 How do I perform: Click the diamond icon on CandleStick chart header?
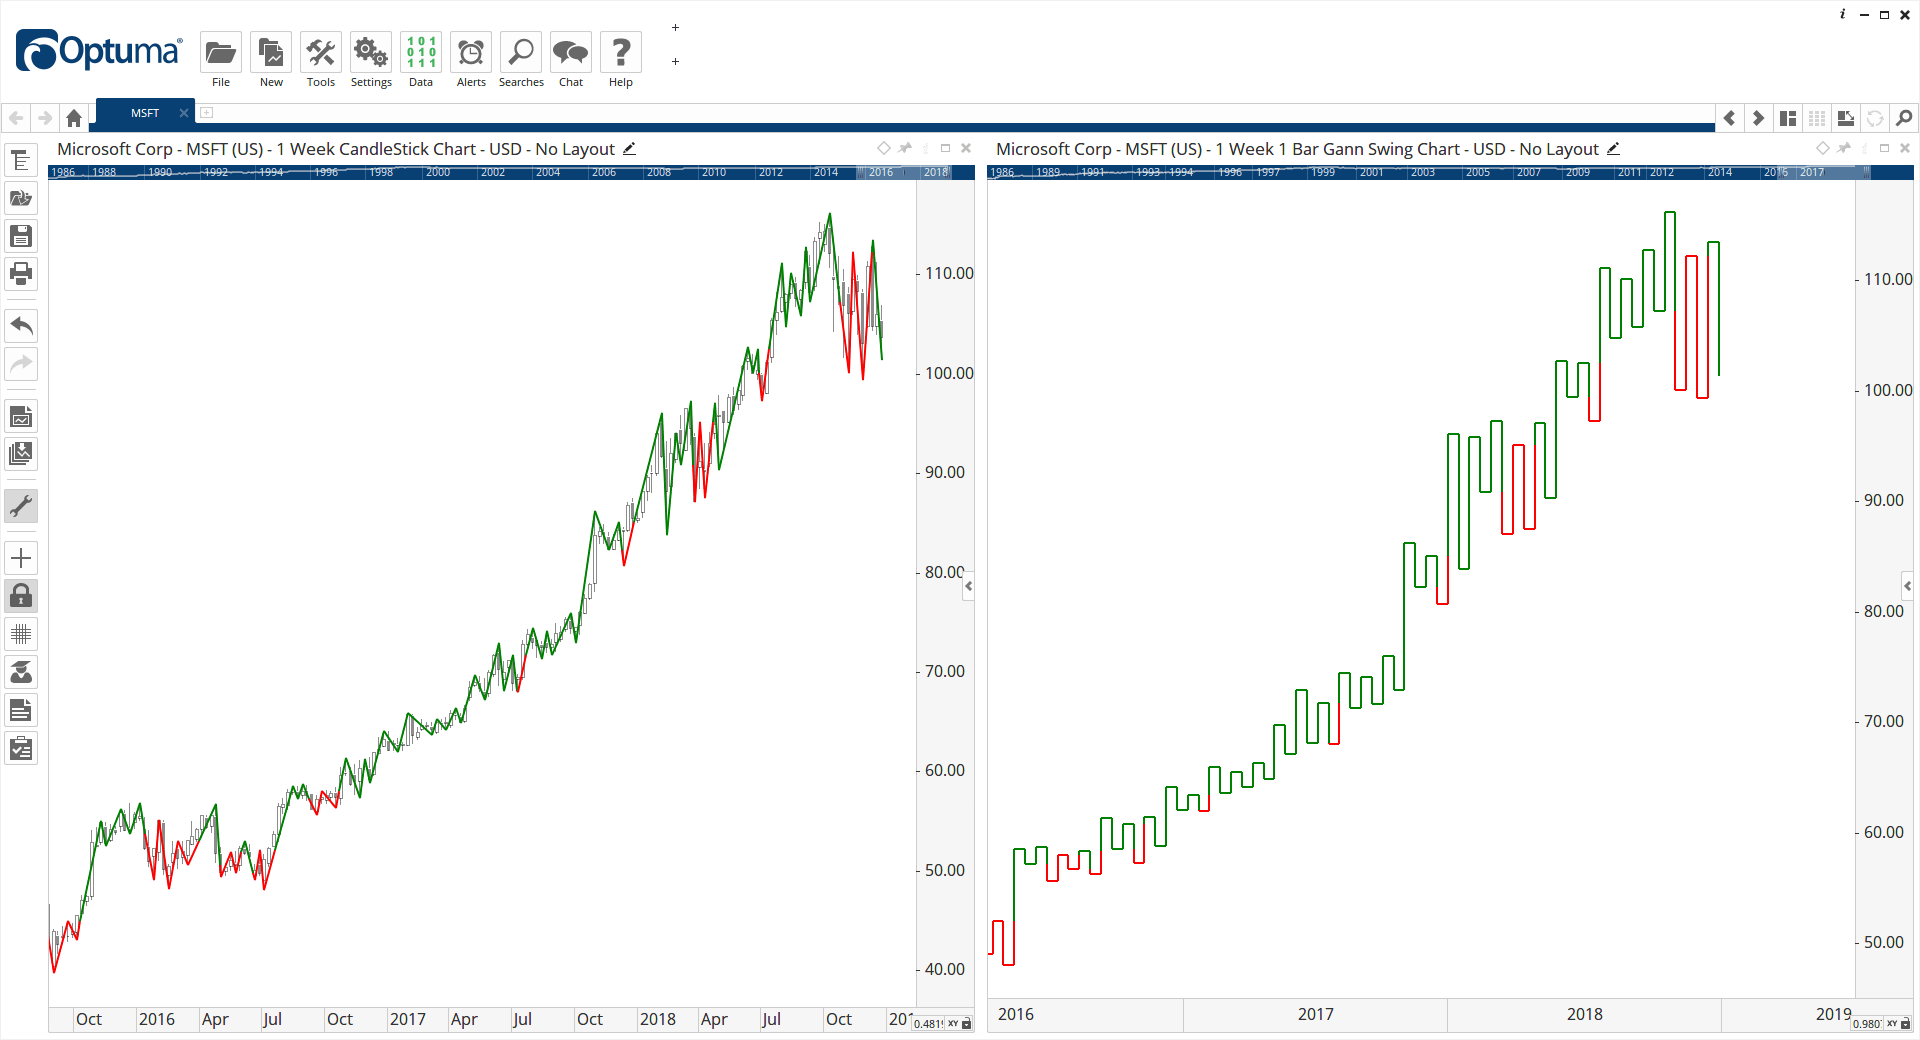[884, 148]
